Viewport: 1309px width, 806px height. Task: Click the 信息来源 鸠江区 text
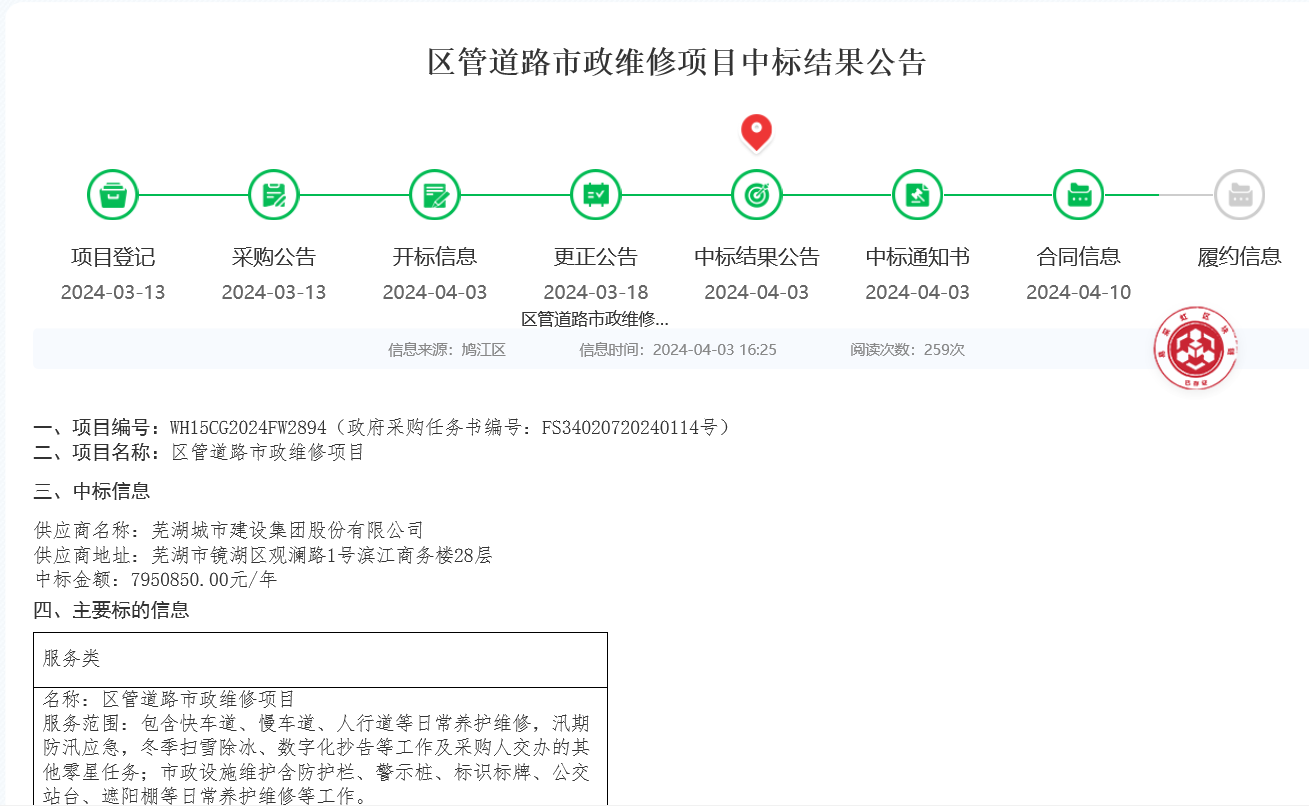[447, 350]
